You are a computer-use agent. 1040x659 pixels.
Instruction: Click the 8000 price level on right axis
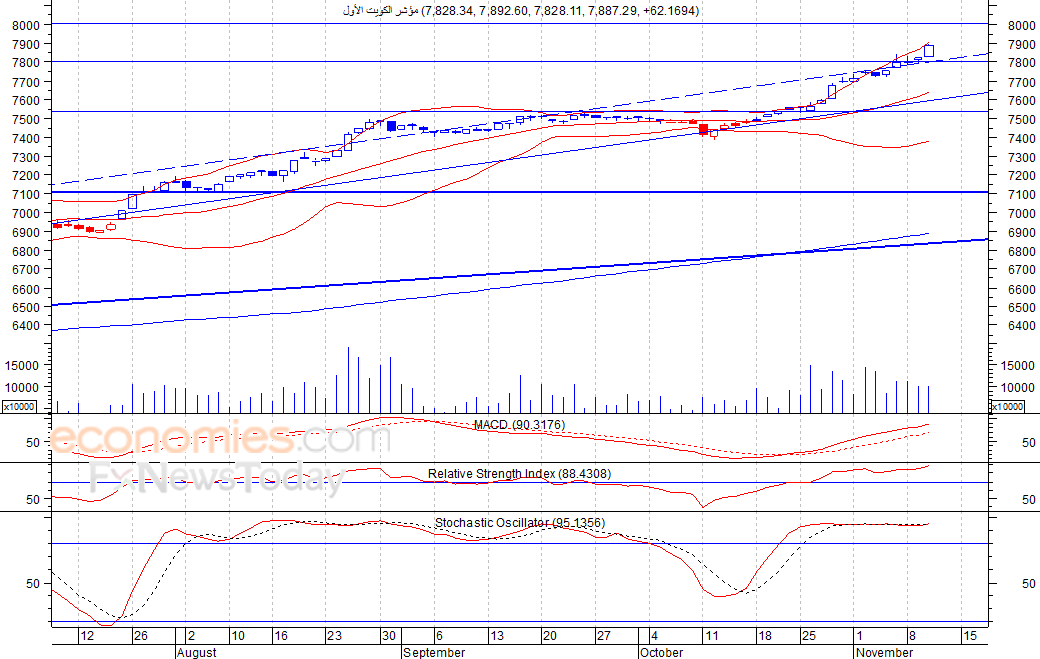(1021, 25)
